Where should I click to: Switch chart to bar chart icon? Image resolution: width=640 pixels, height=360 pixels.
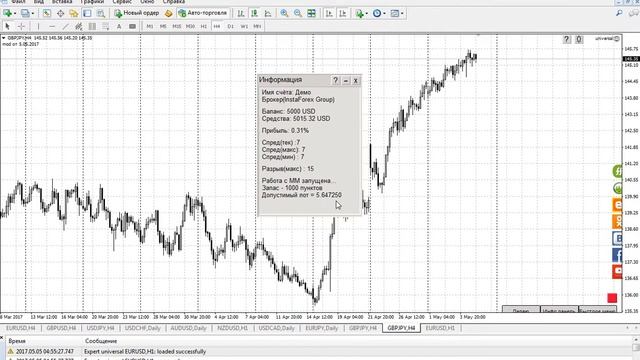point(241,13)
